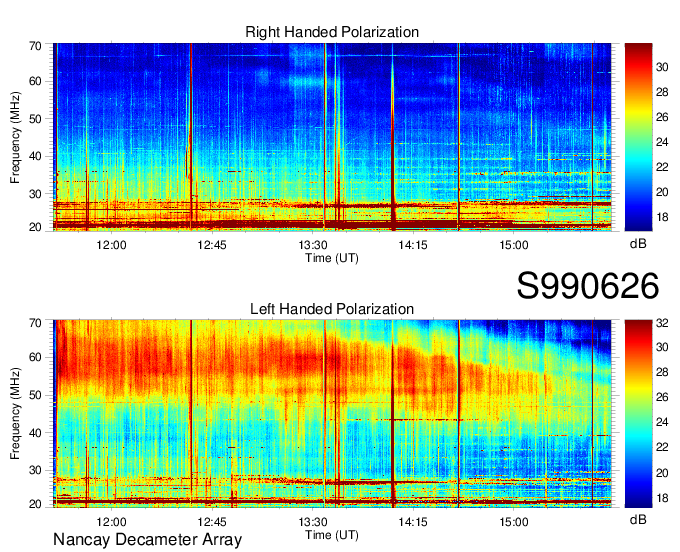The image size is (680, 552).
Task: Click the lower plot's Frequency (MHz) axis label
Action: point(15,414)
